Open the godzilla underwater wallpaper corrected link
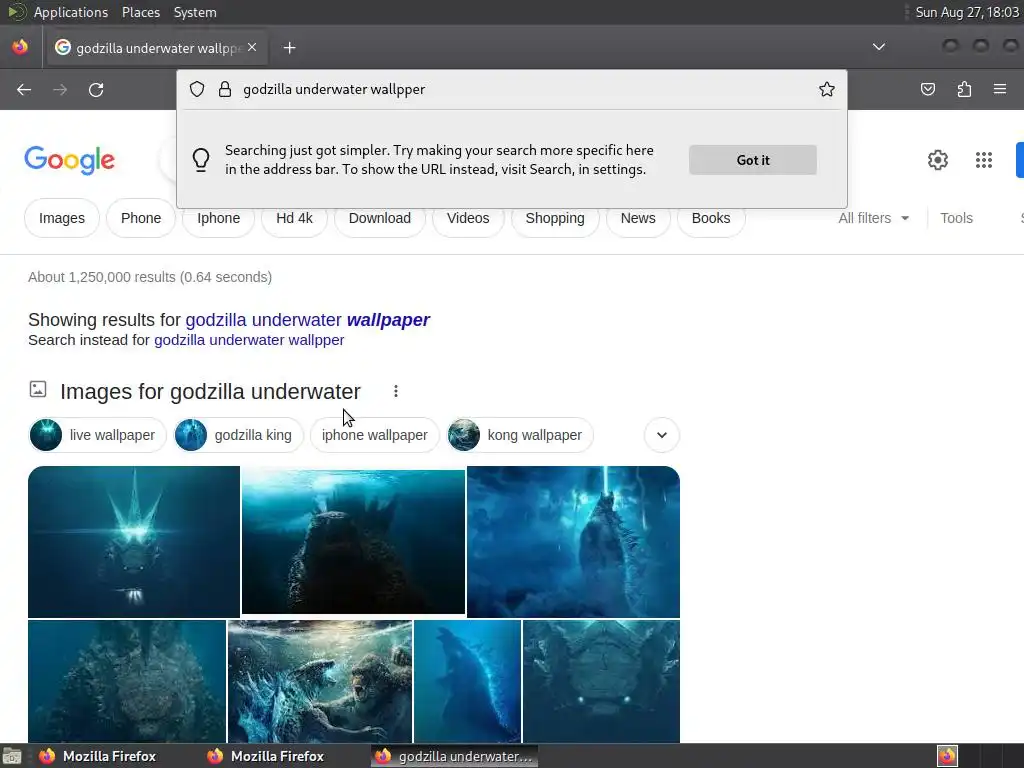 (x=308, y=320)
